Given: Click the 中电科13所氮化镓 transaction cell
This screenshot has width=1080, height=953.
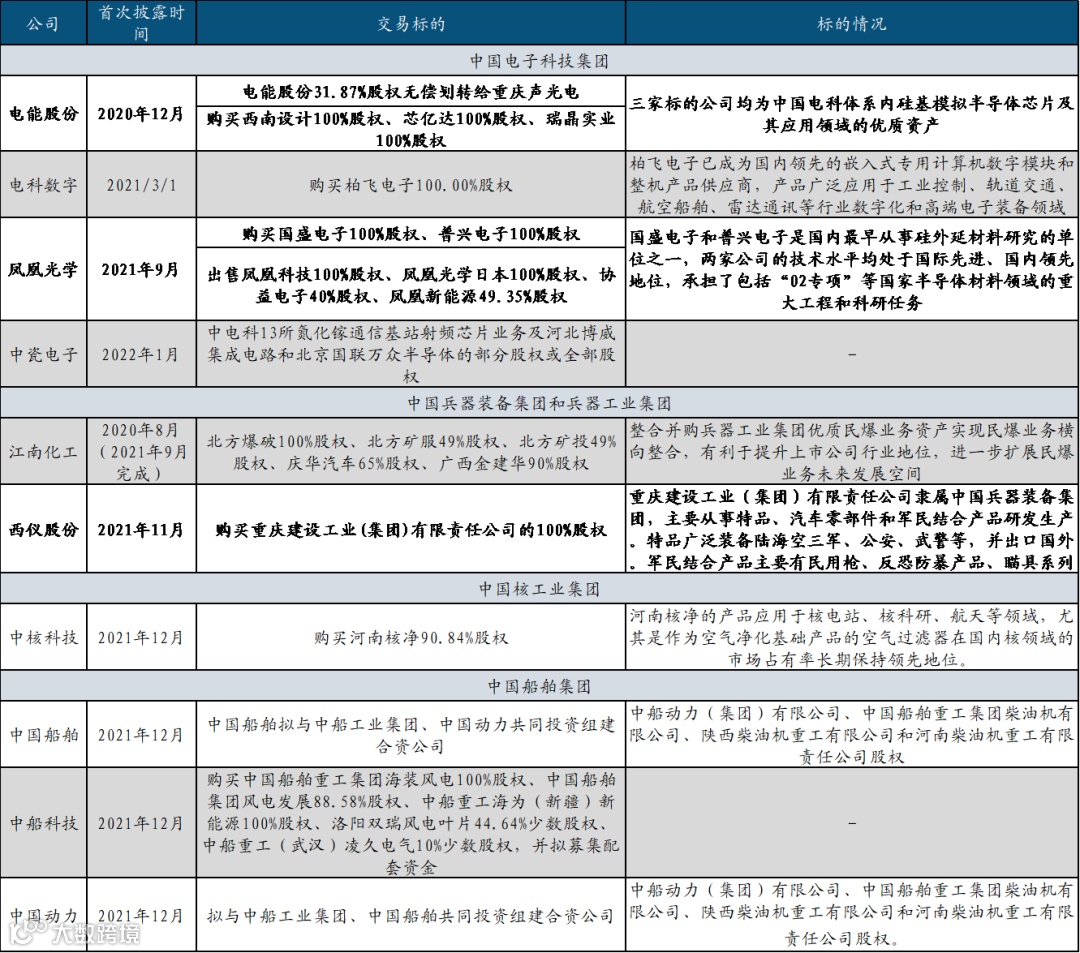Looking at the screenshot, I should click(411, 354).
